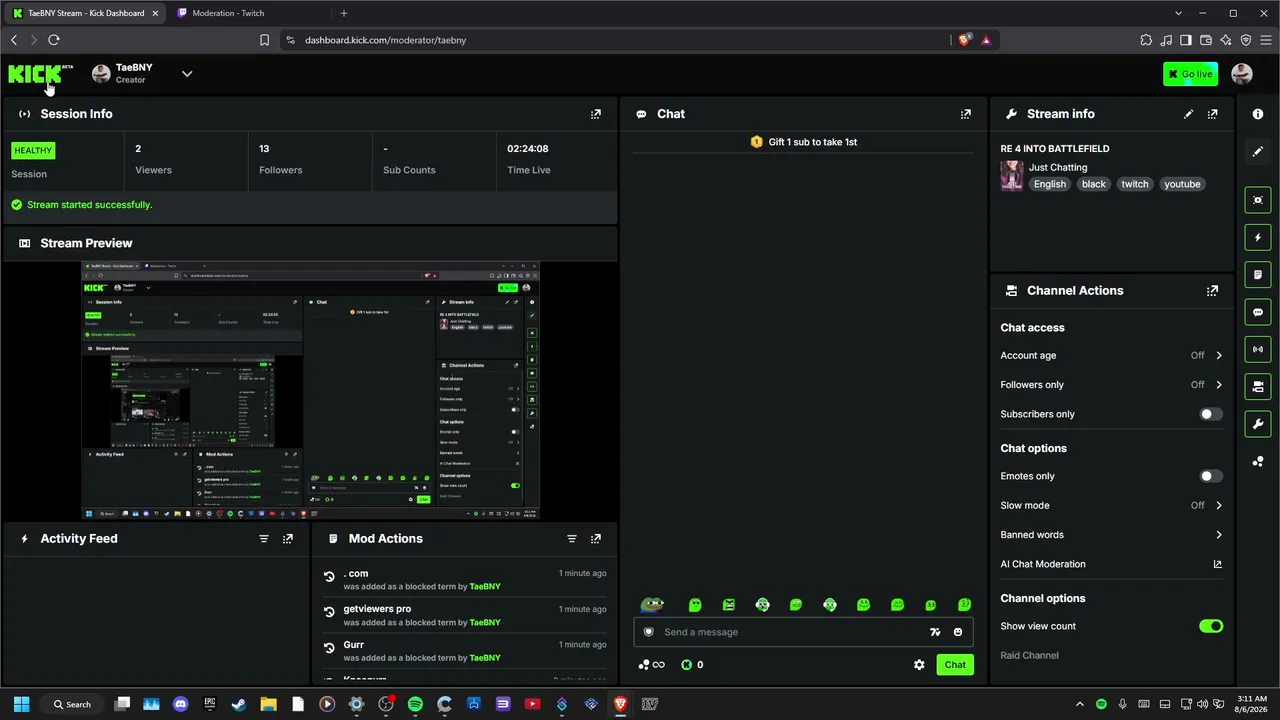Screen dimensions: 1280x720
Task: Open the Activity Feed filter
Action: tap(264, 539)
